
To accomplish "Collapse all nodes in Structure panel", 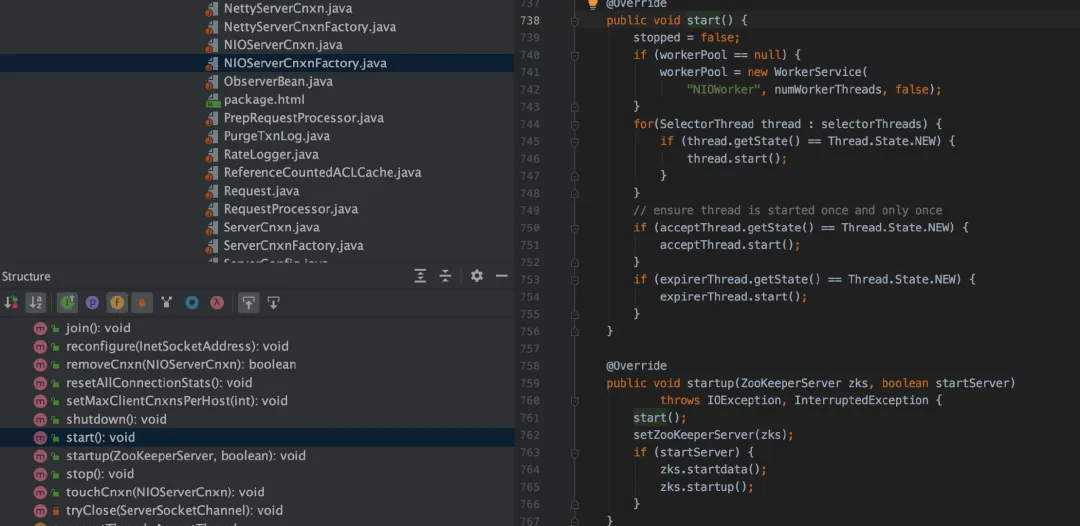I will coord(446,276).
